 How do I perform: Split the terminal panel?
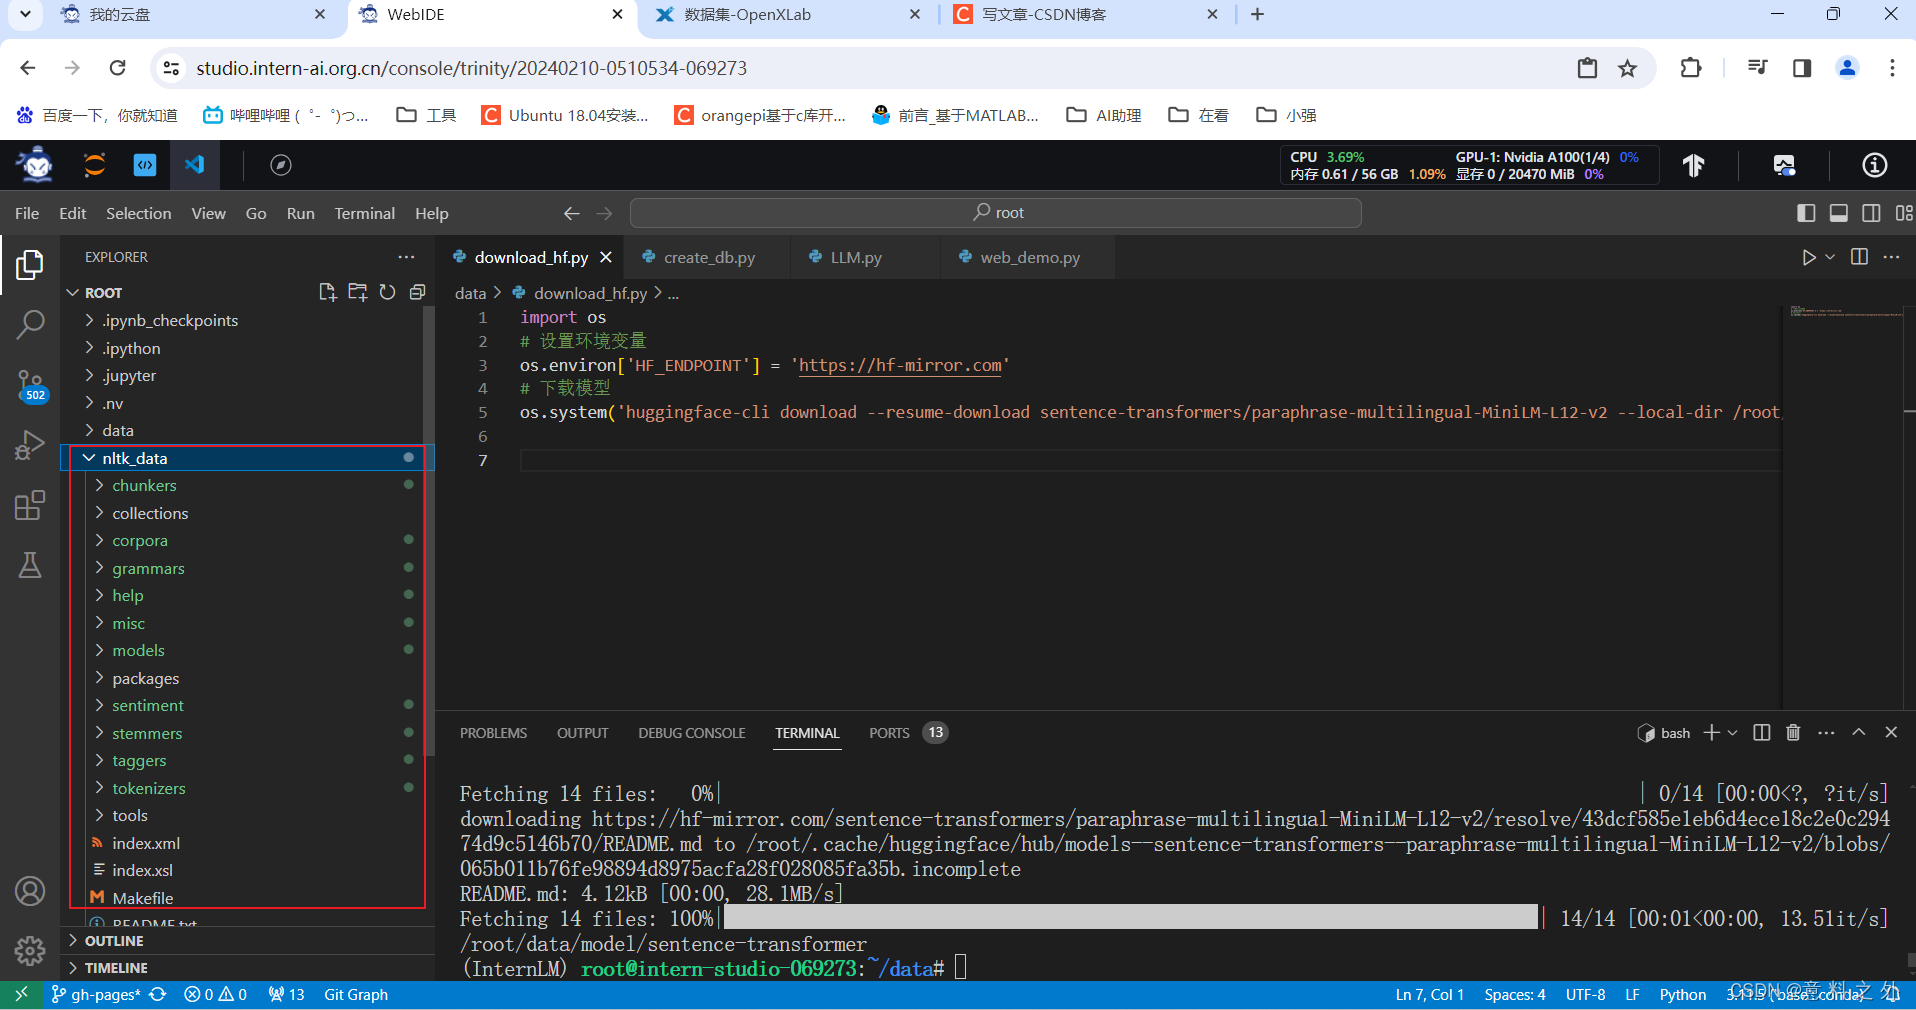(1762, 732)
